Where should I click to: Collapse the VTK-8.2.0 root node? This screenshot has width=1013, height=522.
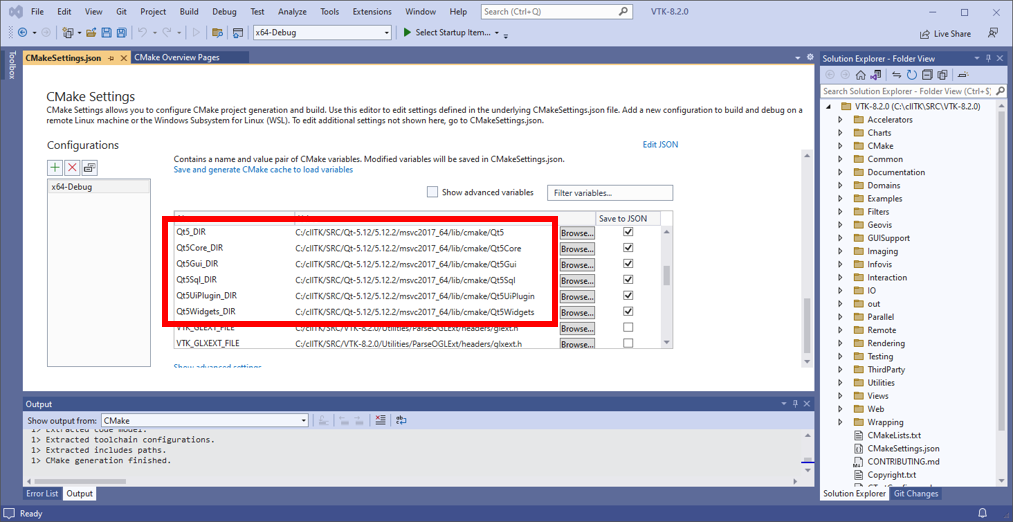point(830,107)
